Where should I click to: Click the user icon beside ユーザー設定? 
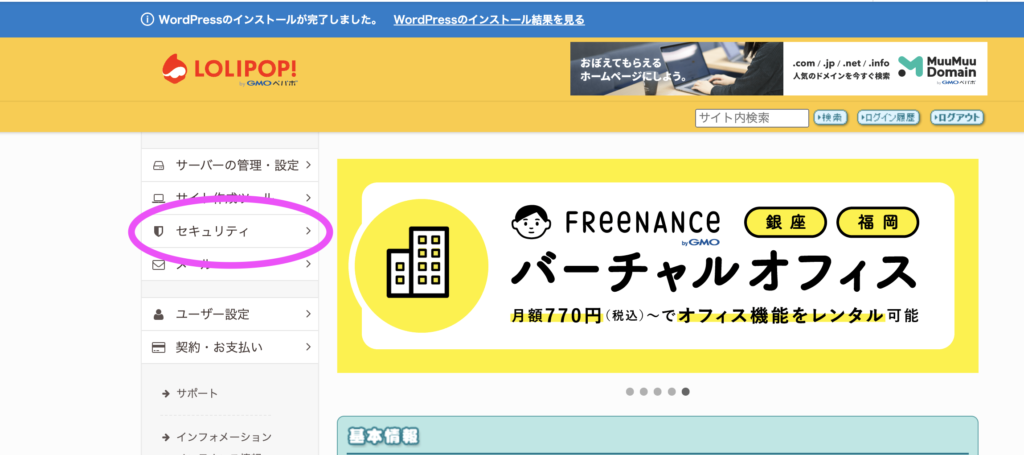pos(158,314)
